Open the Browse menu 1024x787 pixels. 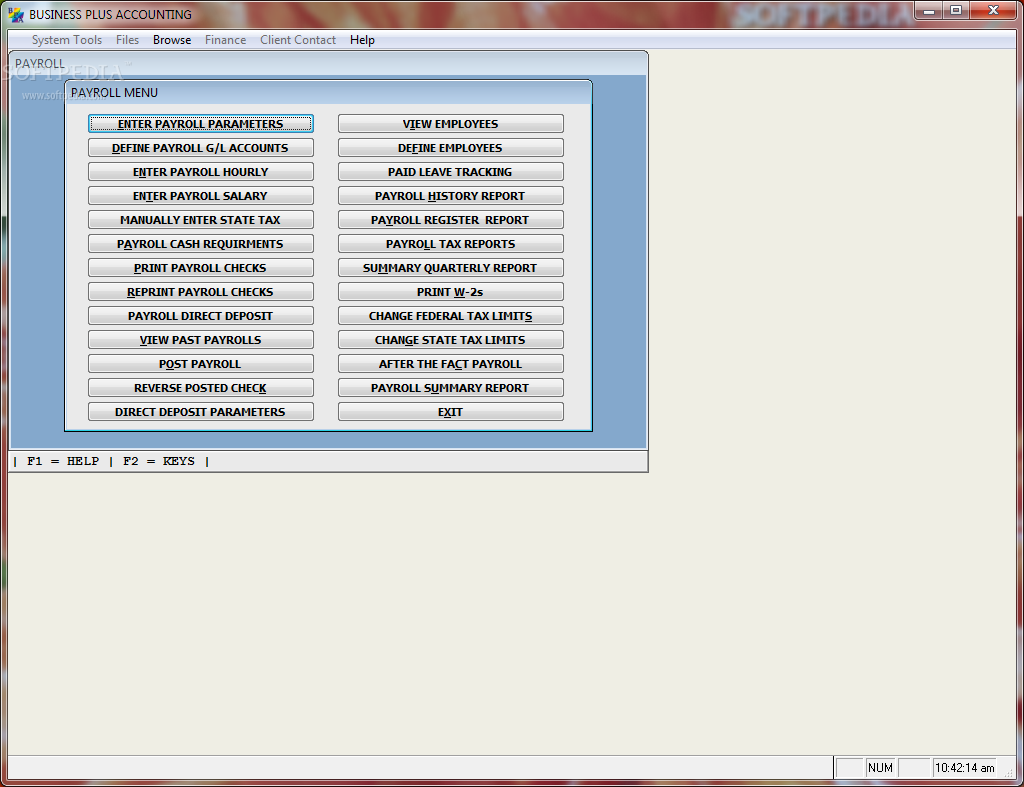click(172, 40)
